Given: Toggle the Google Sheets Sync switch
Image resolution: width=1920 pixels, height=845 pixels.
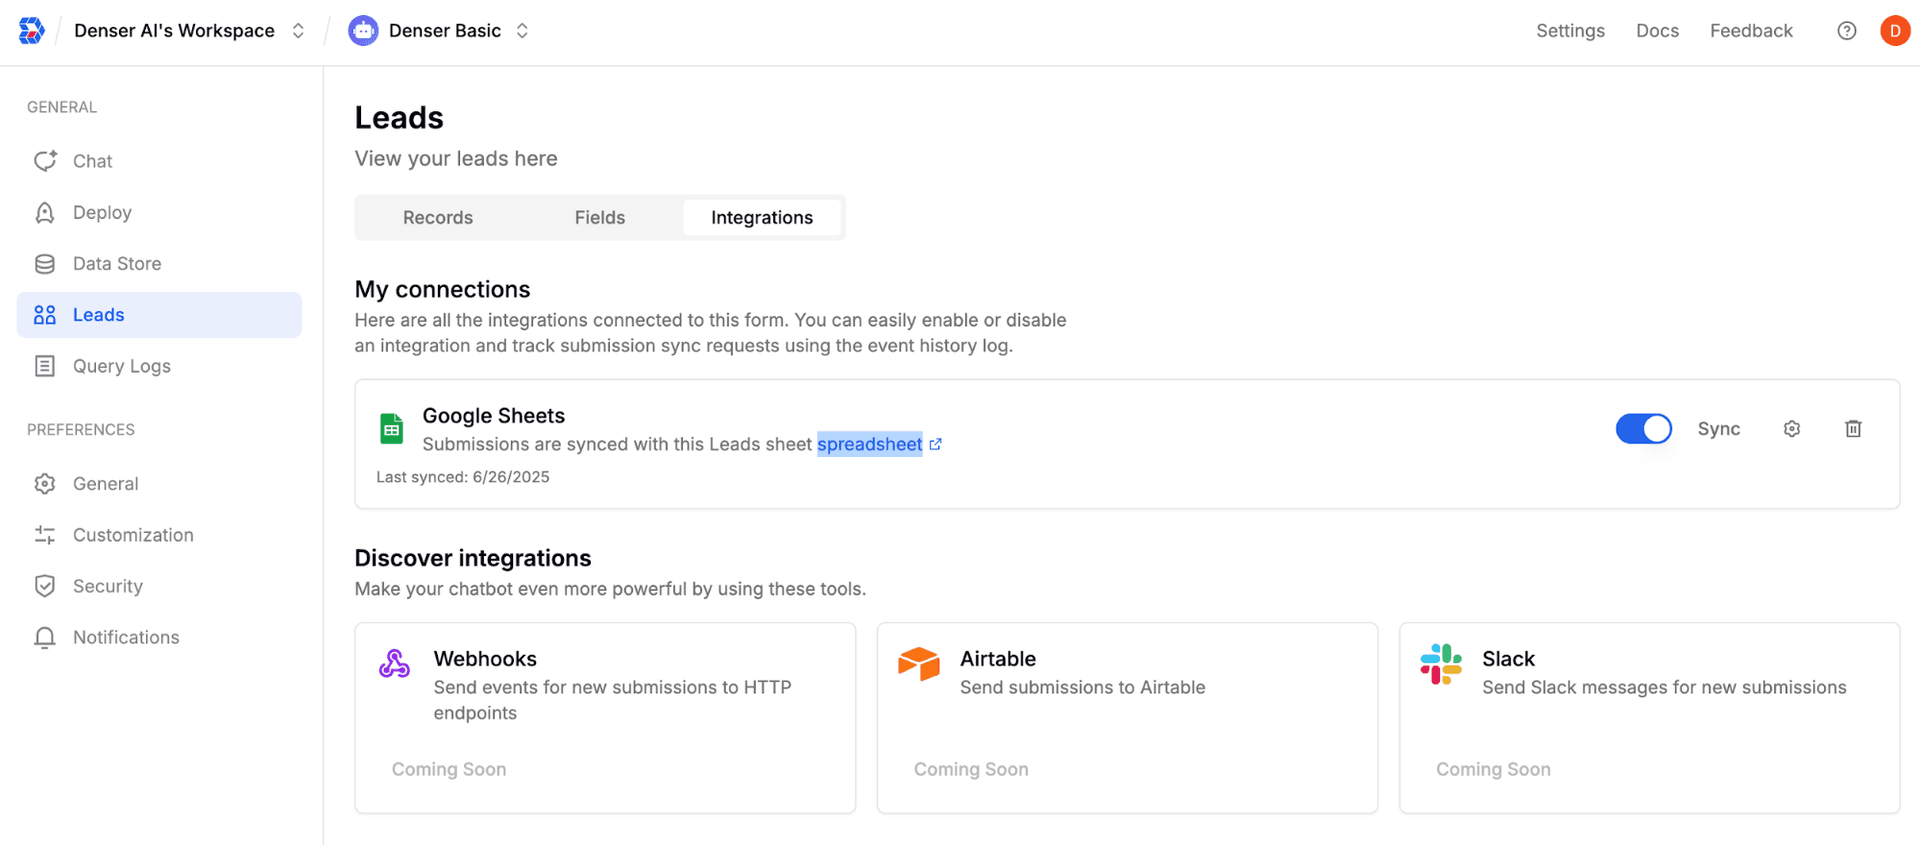Looking at the screenshot, I should (1643, 429).
